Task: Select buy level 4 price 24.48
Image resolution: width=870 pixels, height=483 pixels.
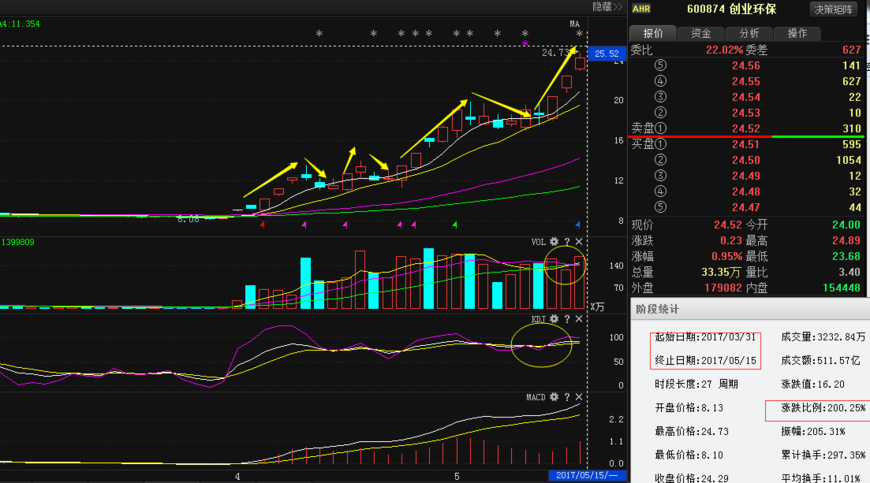Action: pos(746,191)
